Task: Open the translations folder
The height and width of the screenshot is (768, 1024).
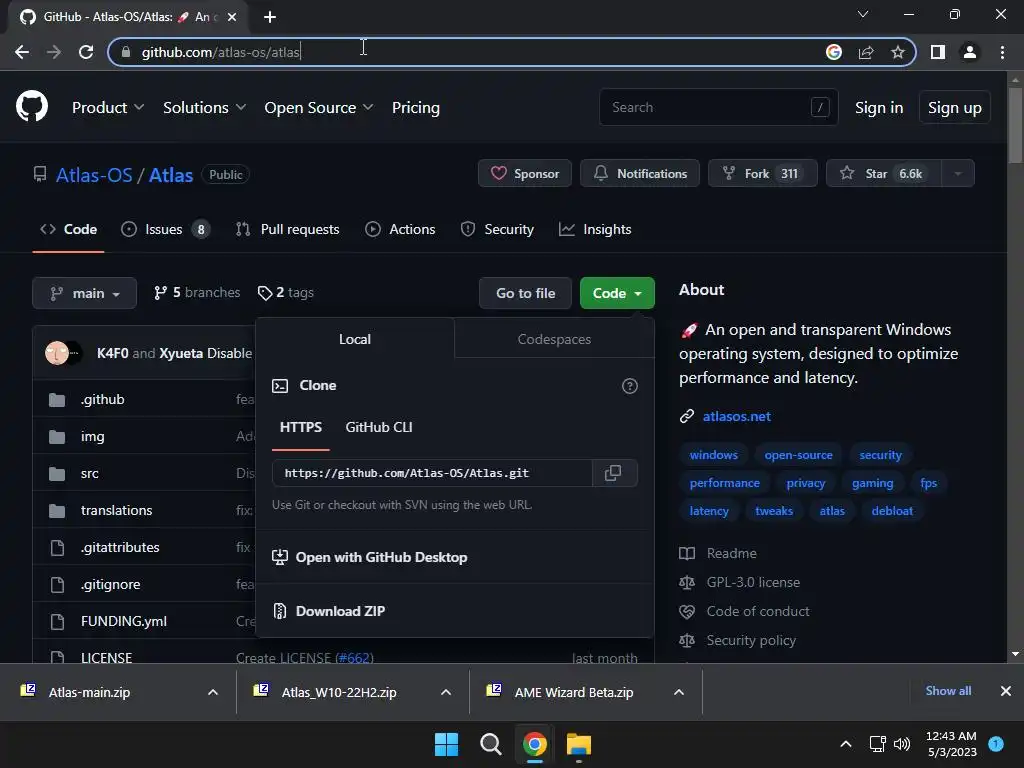Action: [117, 511]
